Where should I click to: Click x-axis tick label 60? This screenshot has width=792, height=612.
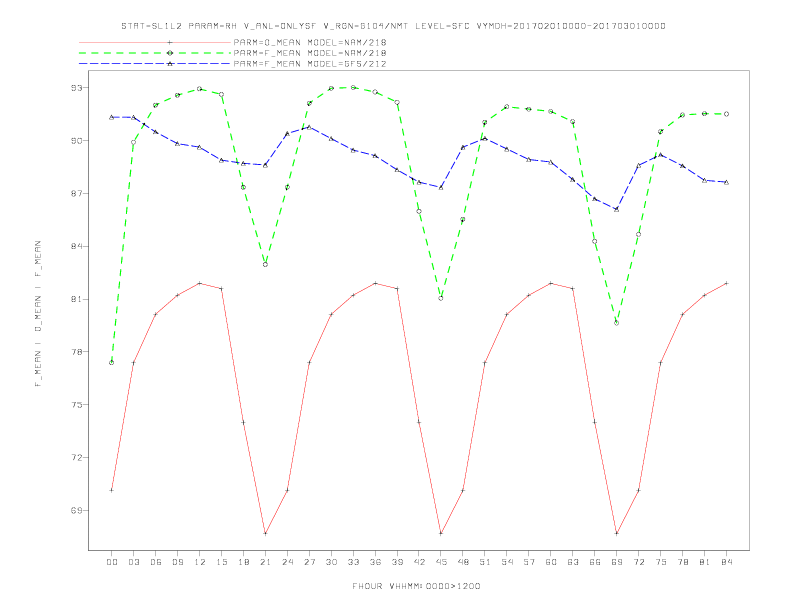click(x=551, y=562)
